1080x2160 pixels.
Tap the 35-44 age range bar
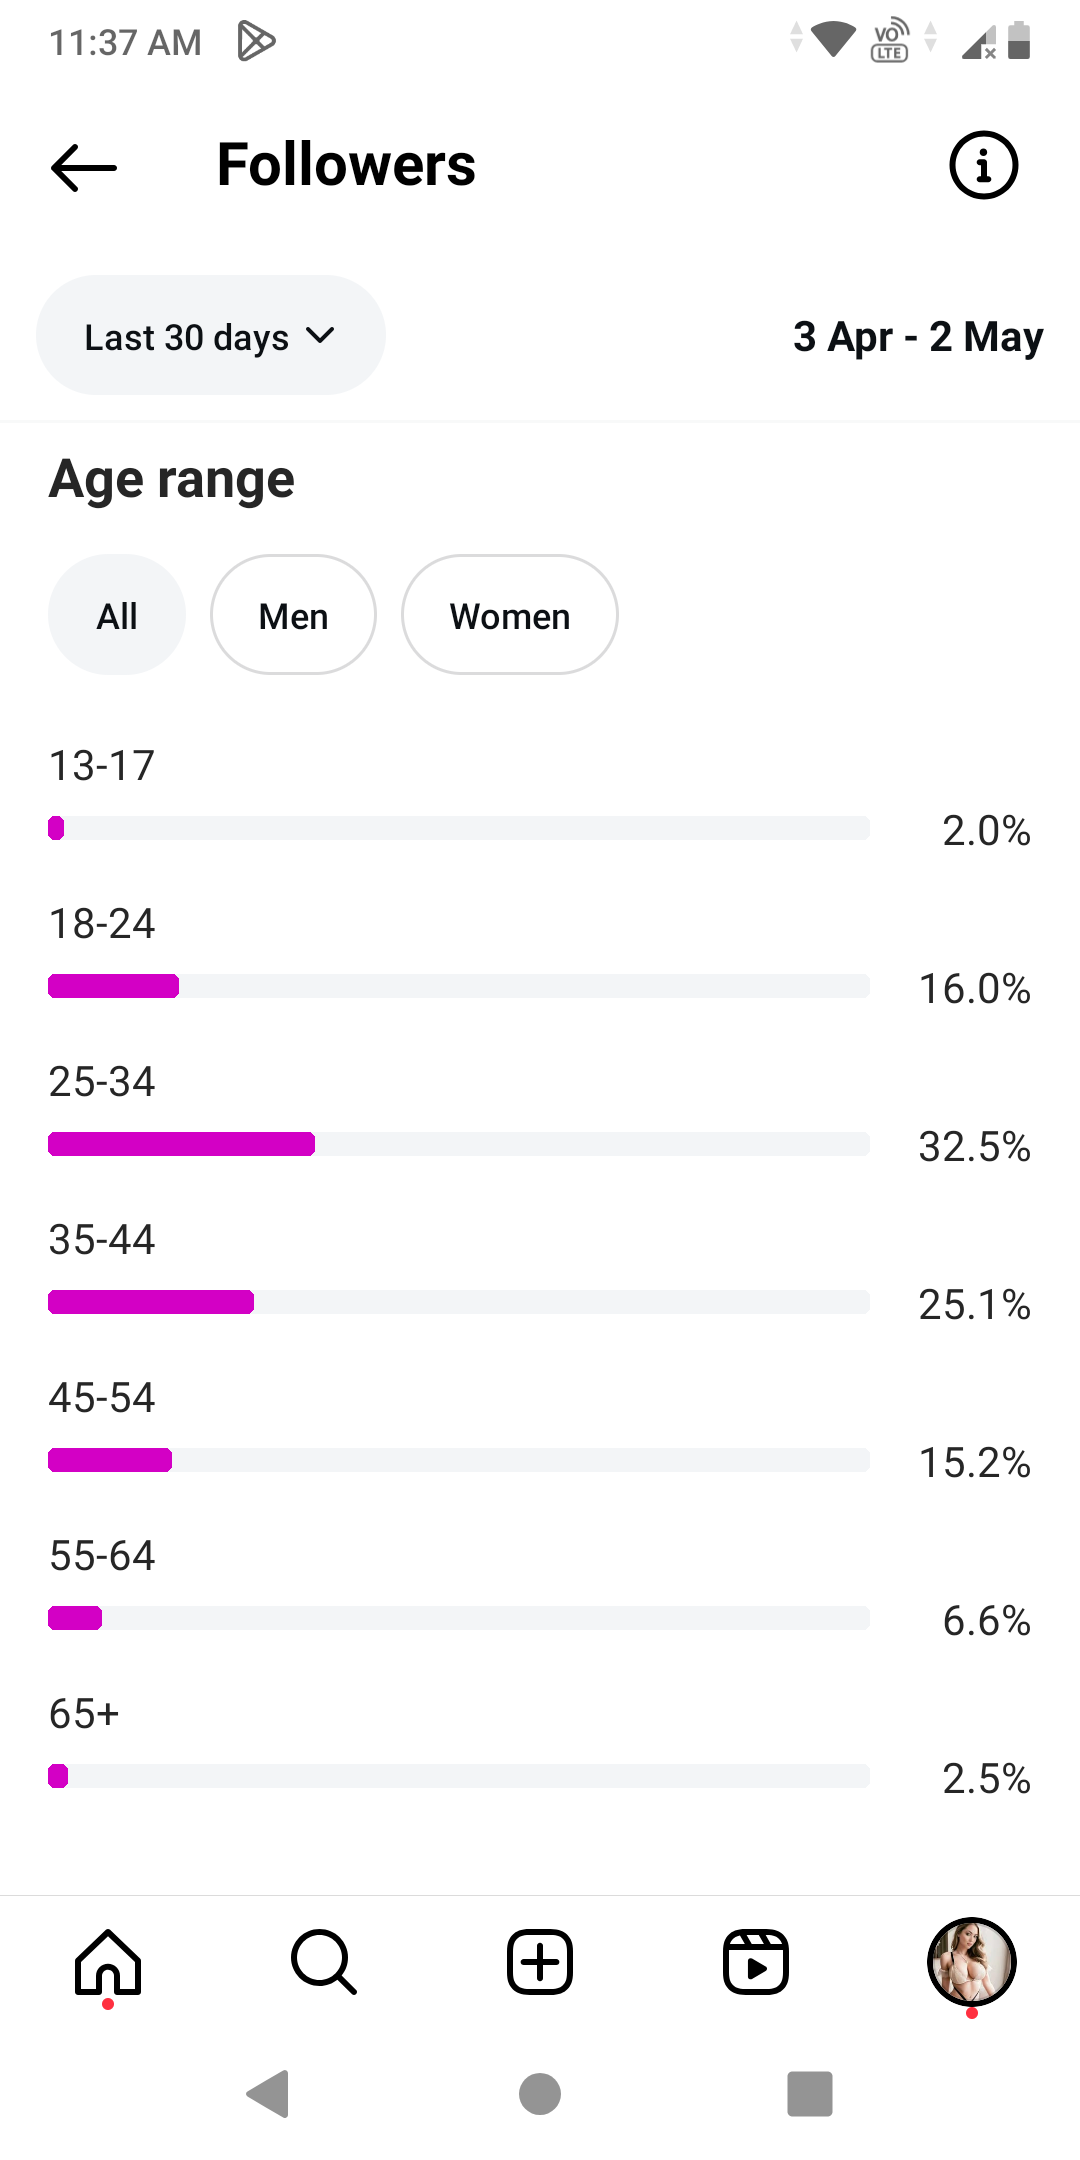click(458, 1302)
